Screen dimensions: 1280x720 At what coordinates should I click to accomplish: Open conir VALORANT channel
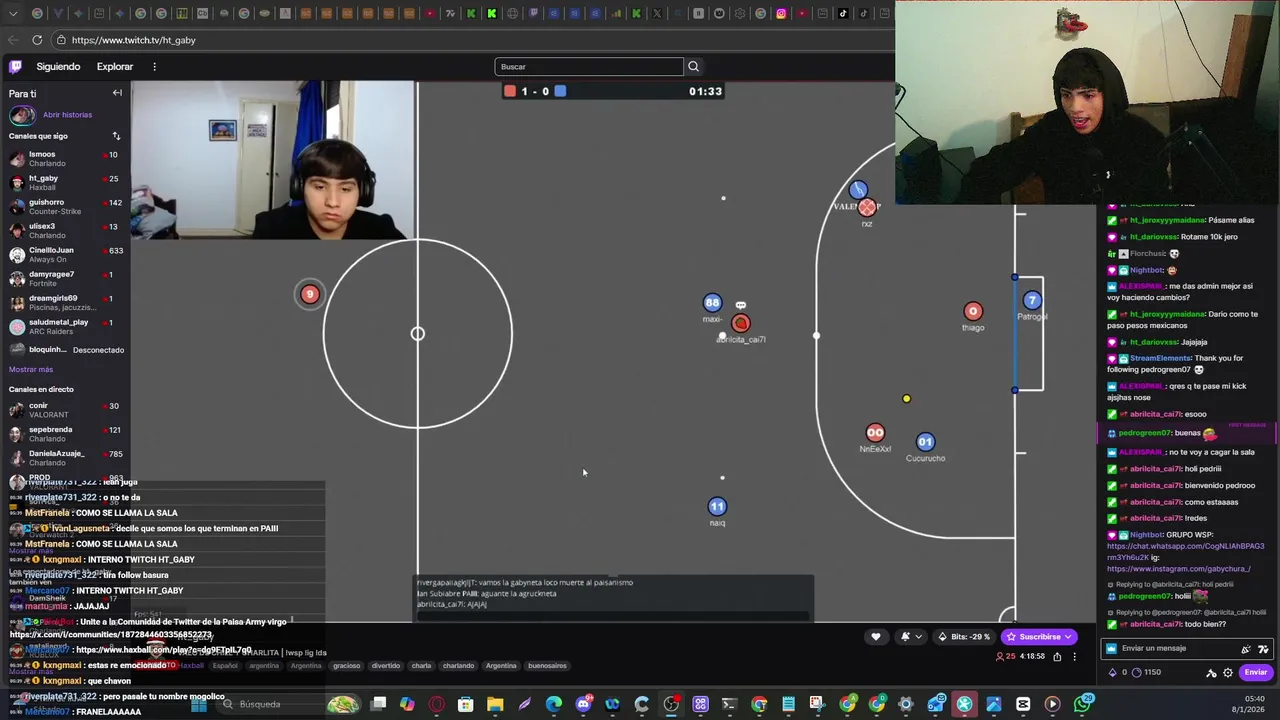64,410
